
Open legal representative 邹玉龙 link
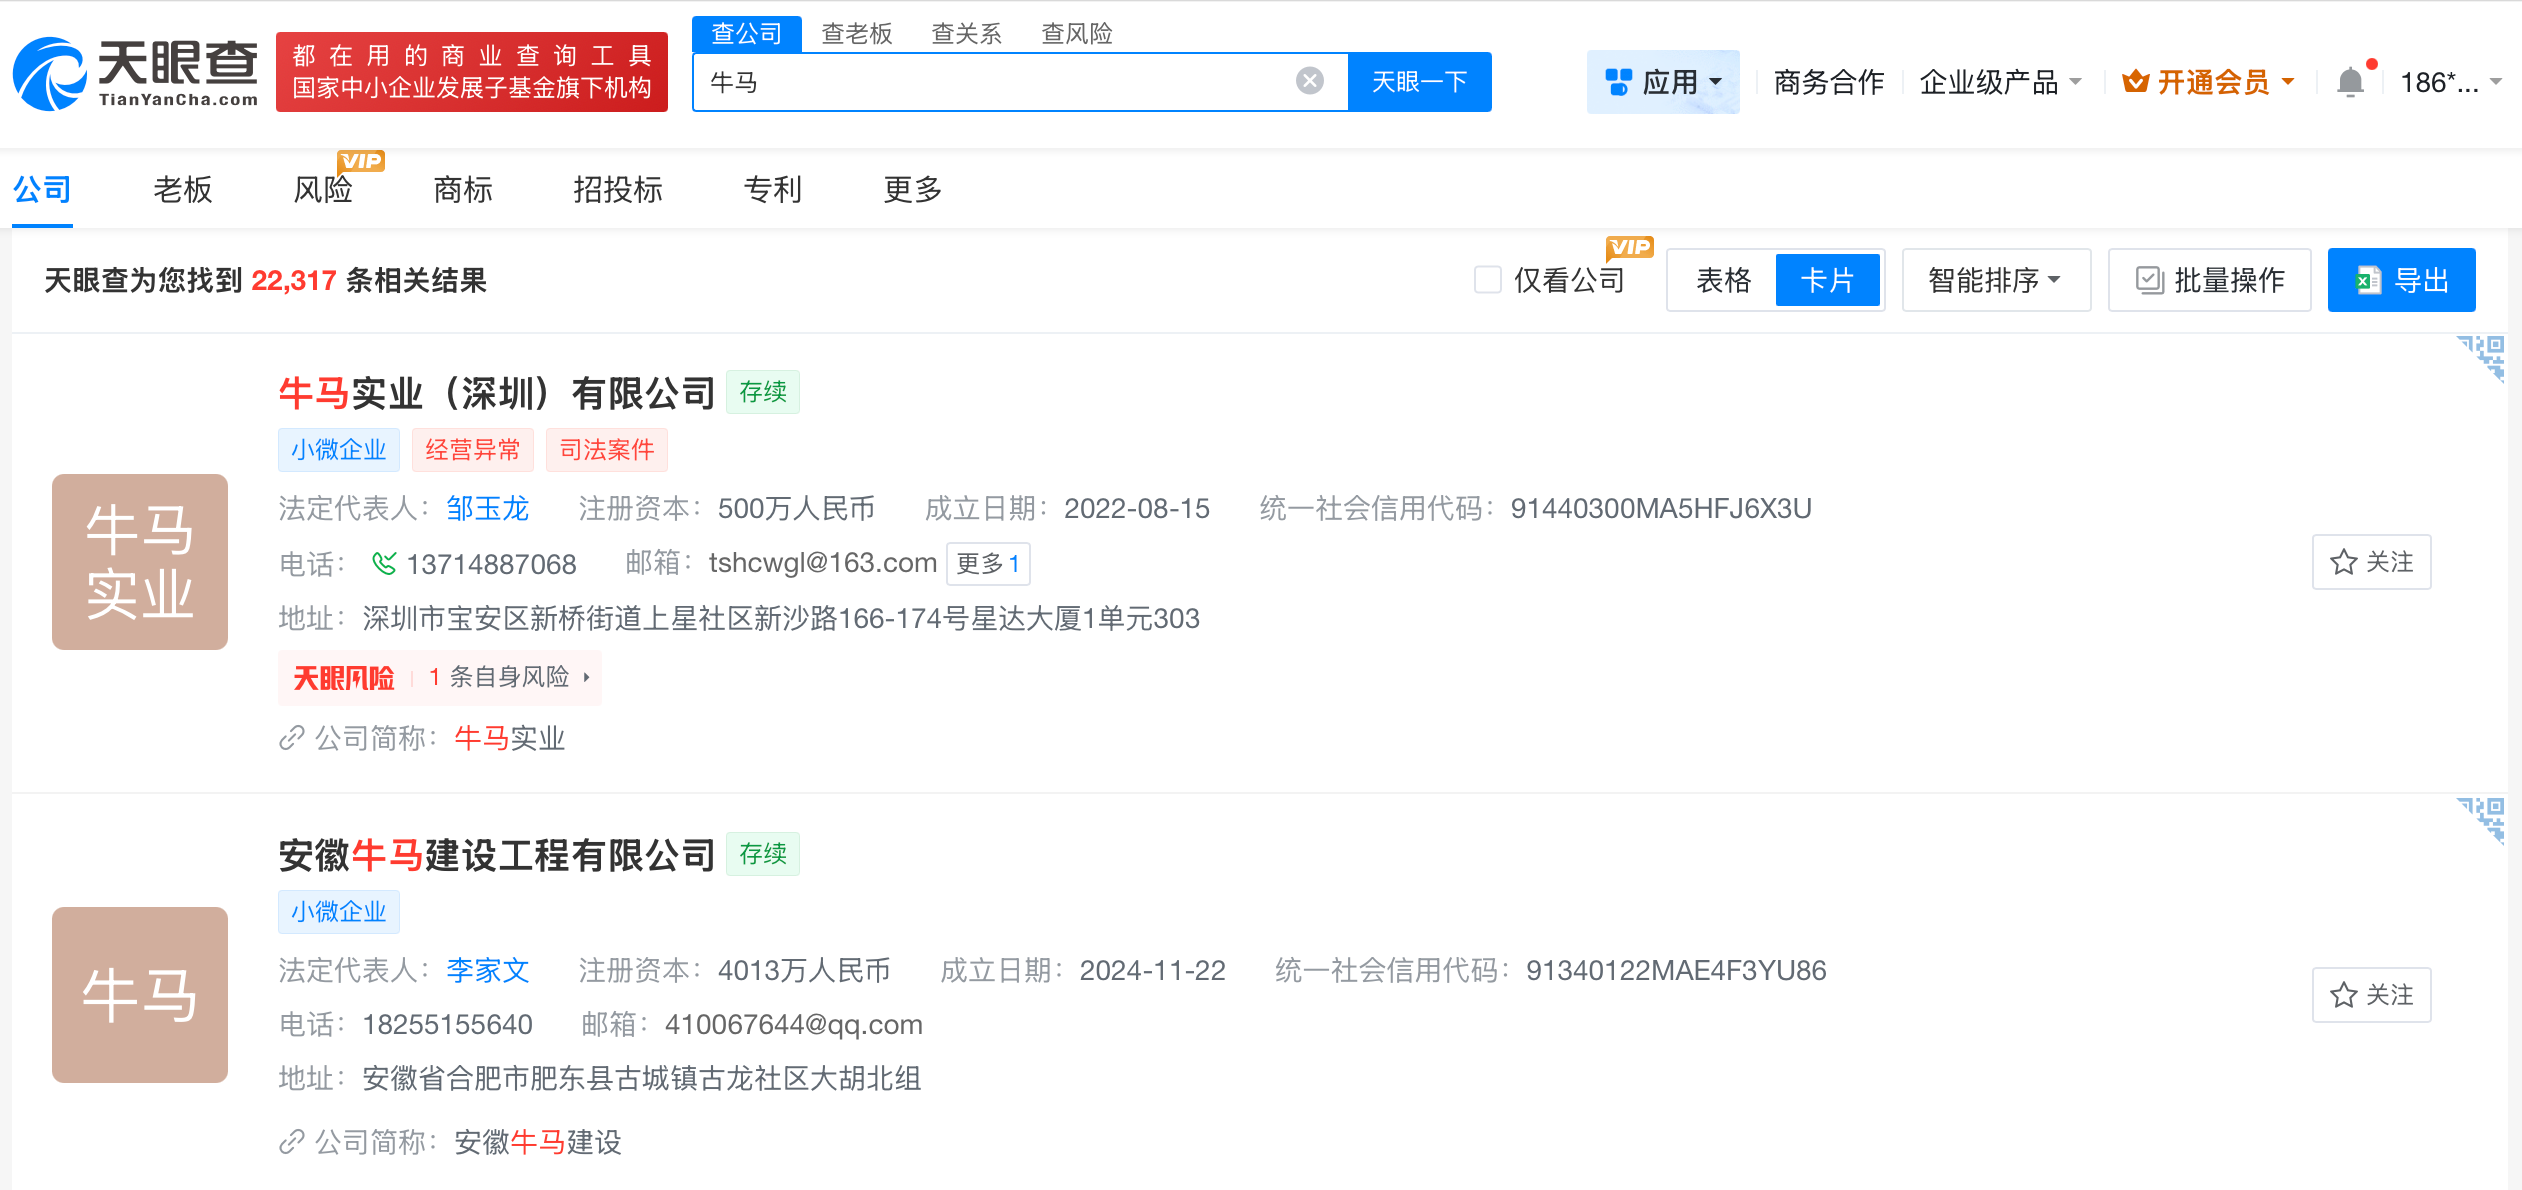[487, 508]
